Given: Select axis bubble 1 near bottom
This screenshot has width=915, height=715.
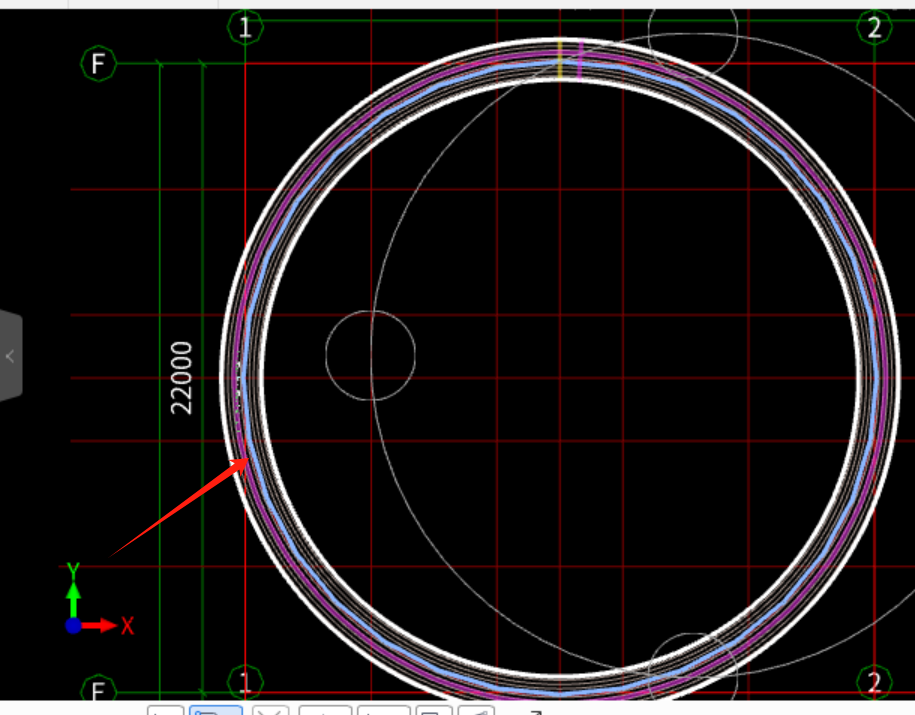Looking at the screenshot, I should 245,682.
